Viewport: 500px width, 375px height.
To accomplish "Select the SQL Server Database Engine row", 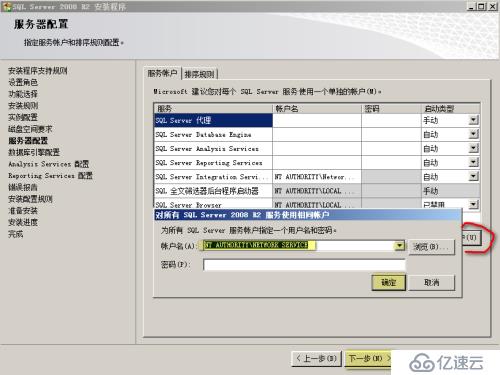I will (213, 134).
